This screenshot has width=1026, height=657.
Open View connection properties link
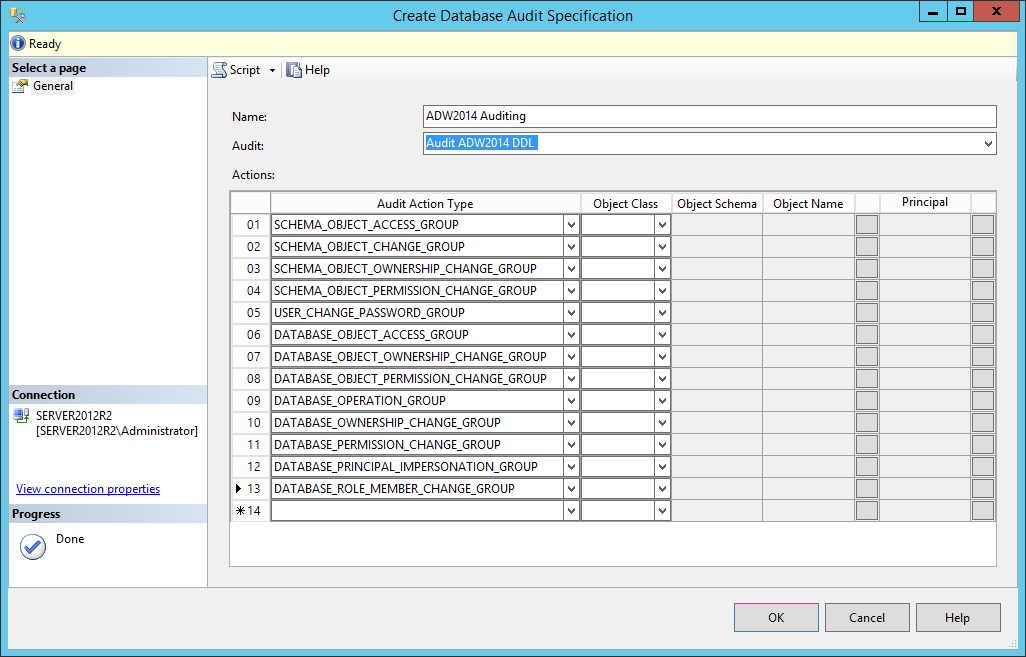click(88, 489)
